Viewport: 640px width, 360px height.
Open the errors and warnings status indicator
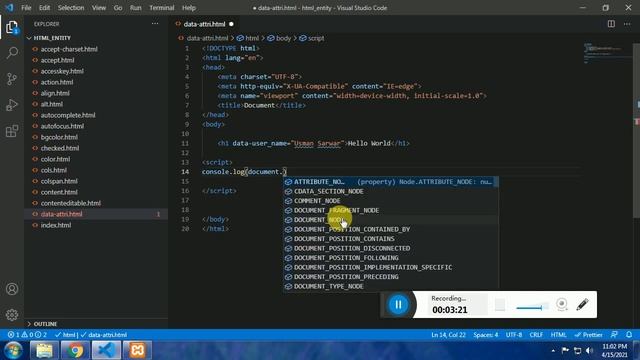[x=27, y=335]
